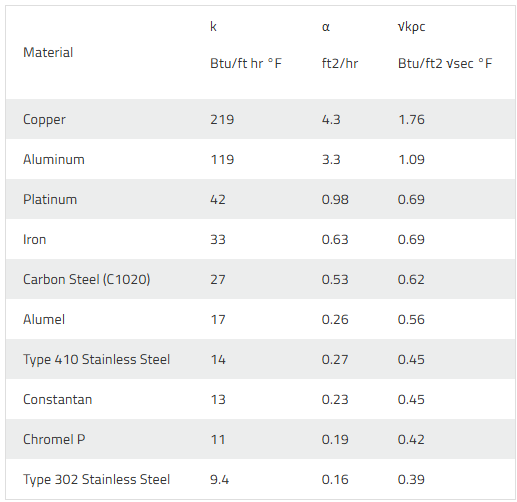Image resolution: width=517 pixels, height=502 pixels.
Task: Click the Btu/ft2 √sec °F header
Action: tap(445, 63)
